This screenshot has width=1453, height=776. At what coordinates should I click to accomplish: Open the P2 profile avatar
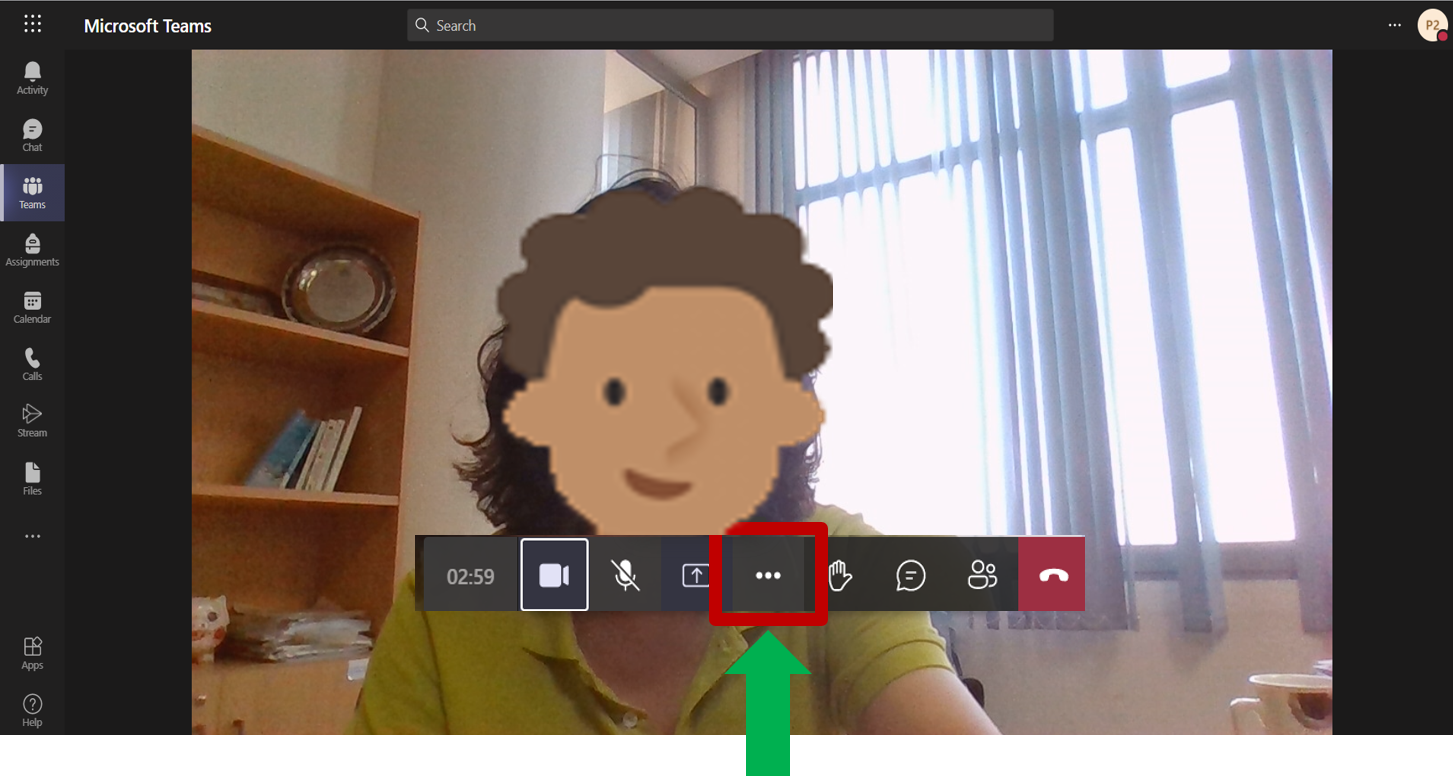[x=1431, y=26]
